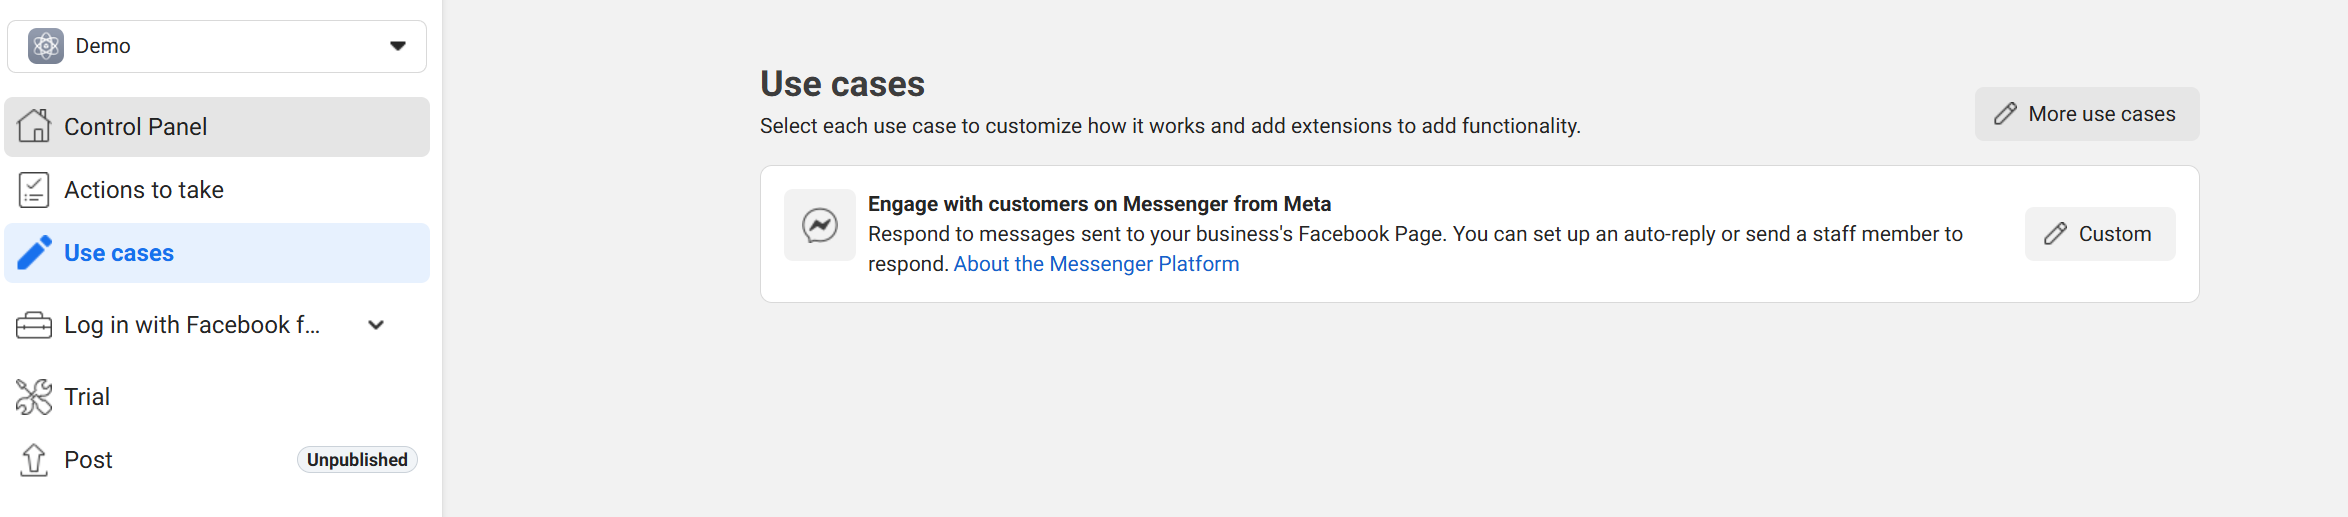This screenshot has height=517, width=2348.
Task: Click the Trial tools icon
Action: point(34,397)
